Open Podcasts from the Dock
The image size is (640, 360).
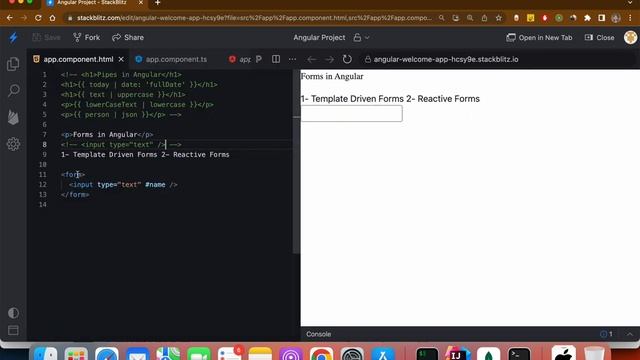pos(291,354)
